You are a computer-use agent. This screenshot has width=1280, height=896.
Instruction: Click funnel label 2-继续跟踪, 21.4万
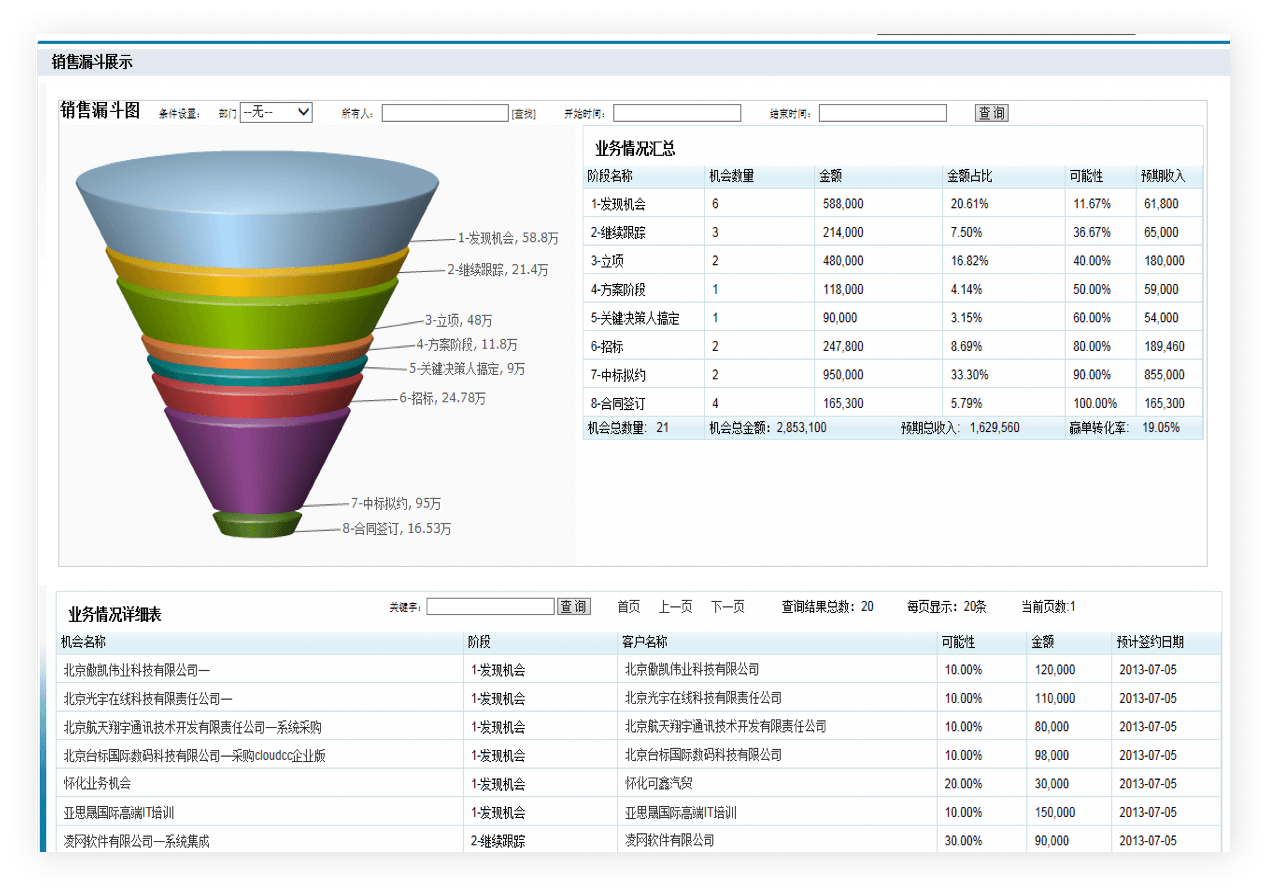click(497, 270)
